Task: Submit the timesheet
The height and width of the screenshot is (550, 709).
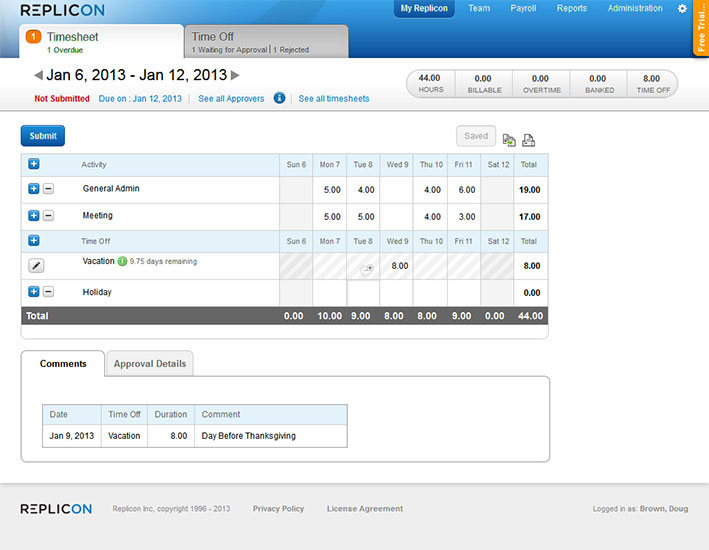Action: (x=43, y=136)
